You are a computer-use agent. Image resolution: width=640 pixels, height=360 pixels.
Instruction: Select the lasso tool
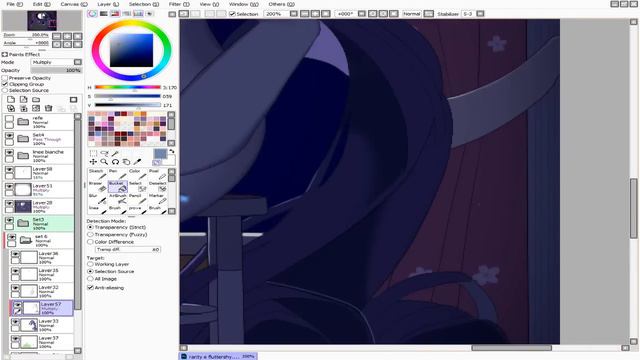point(104,153)
